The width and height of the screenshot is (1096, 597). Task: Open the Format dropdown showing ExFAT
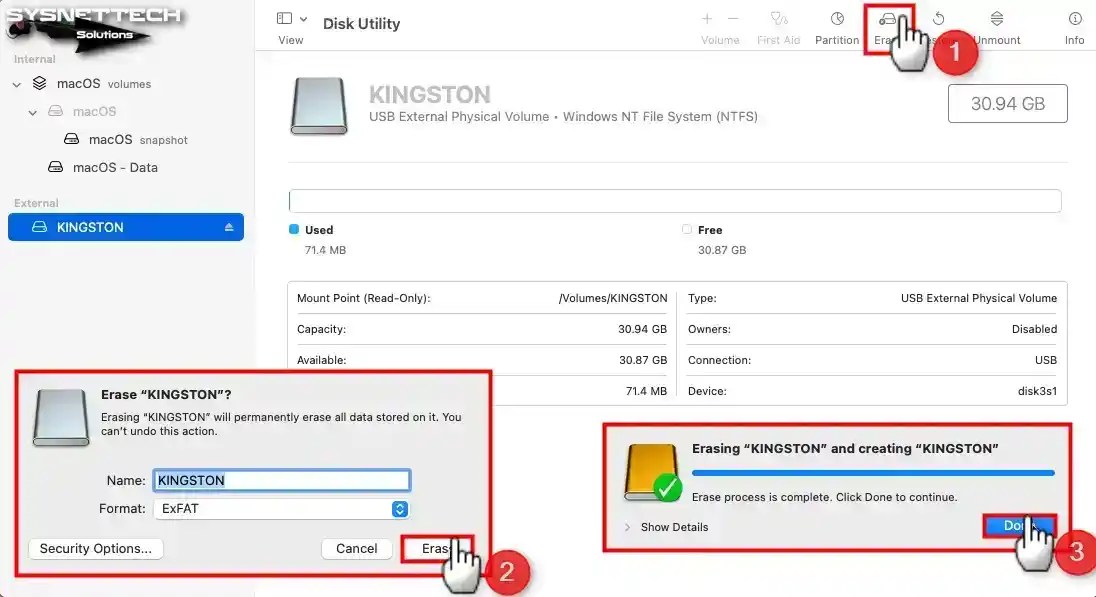[x=282, y=509]
